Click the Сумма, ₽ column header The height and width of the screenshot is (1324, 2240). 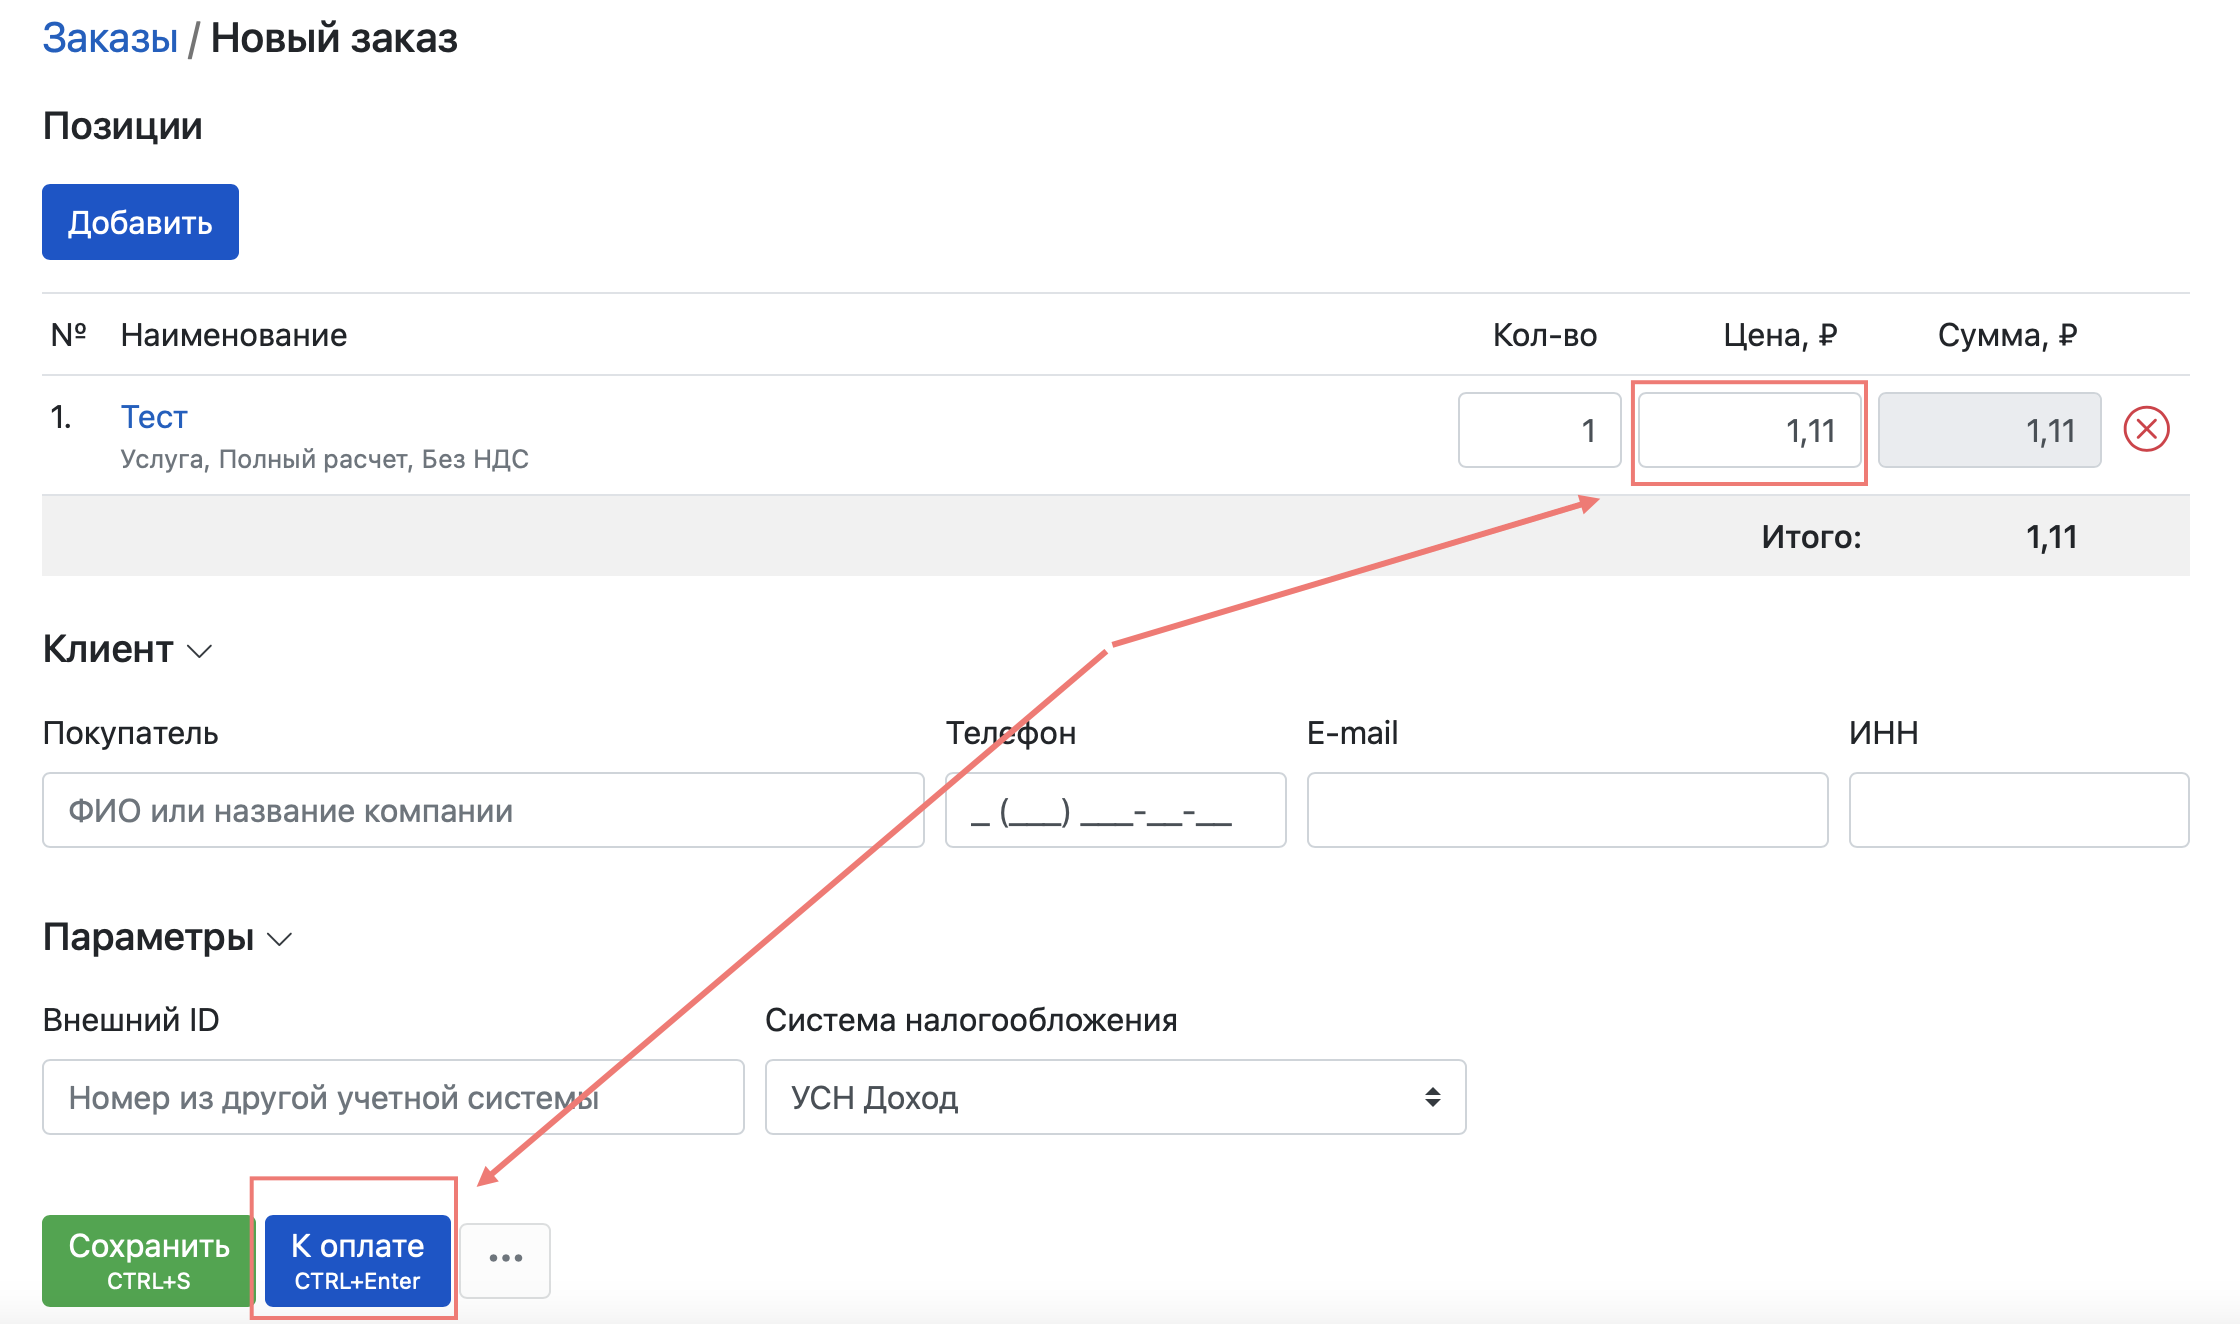2007,335
